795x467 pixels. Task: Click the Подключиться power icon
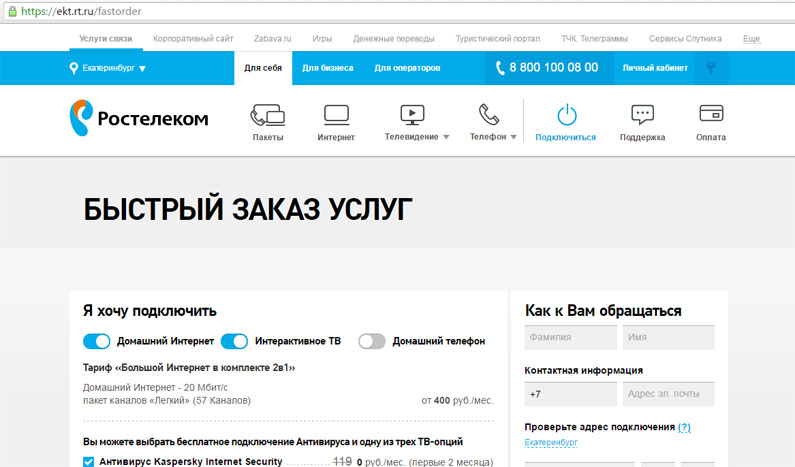coord(566,114)
